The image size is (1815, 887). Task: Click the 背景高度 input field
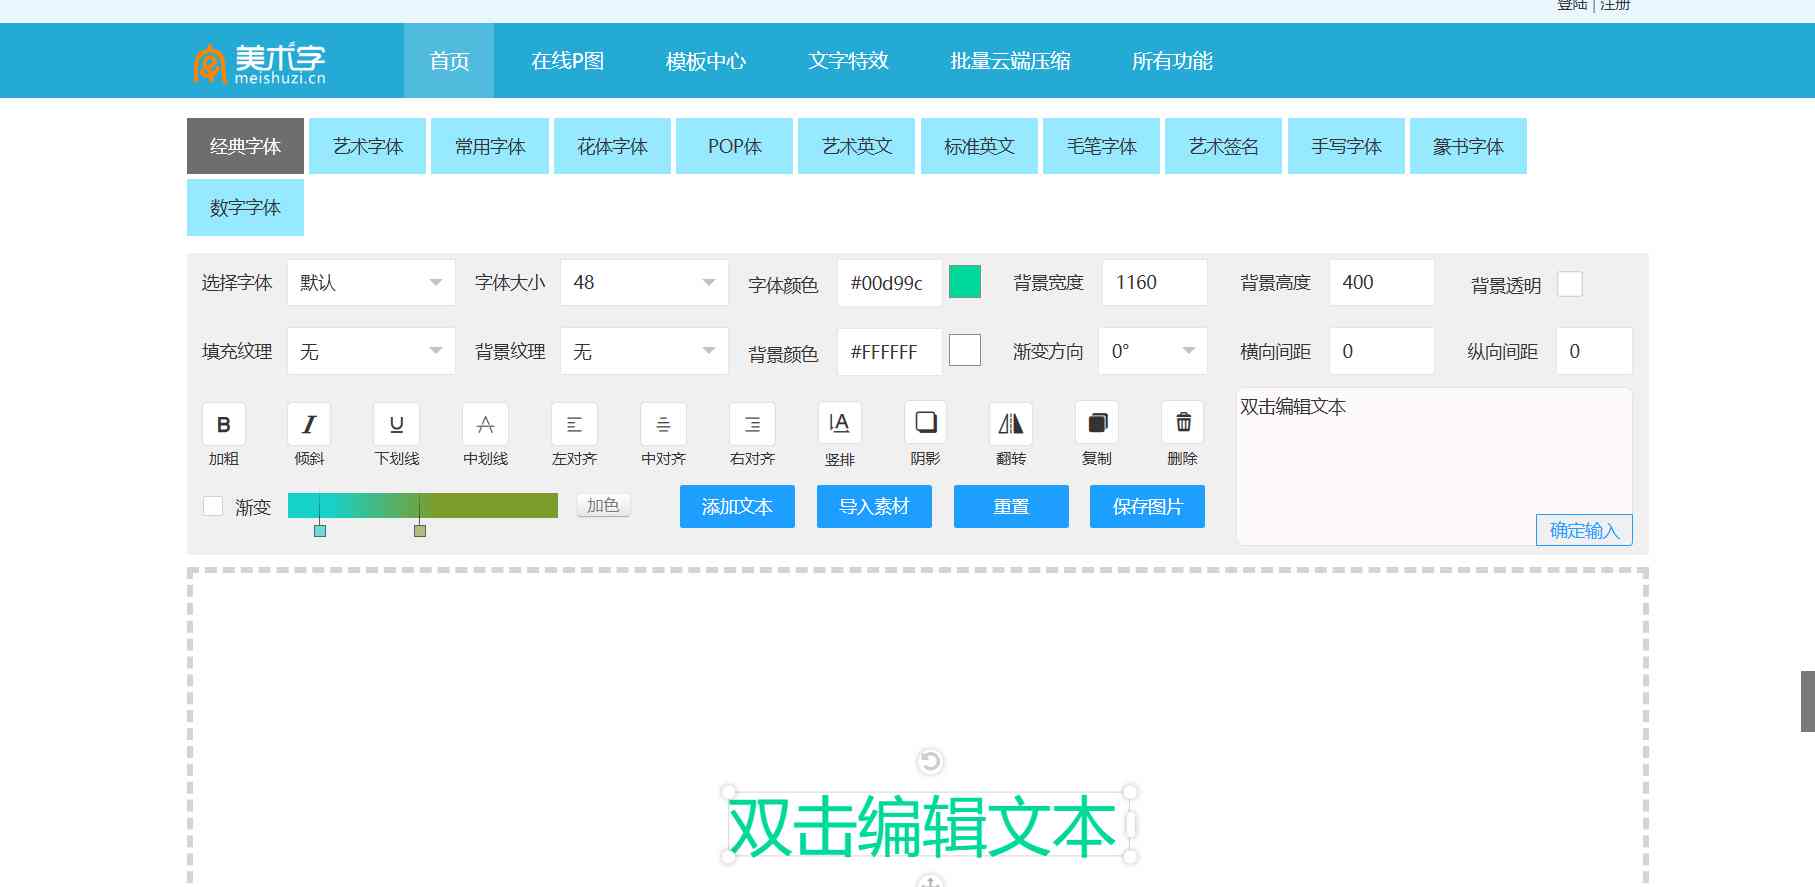(x=1382, y=282)
